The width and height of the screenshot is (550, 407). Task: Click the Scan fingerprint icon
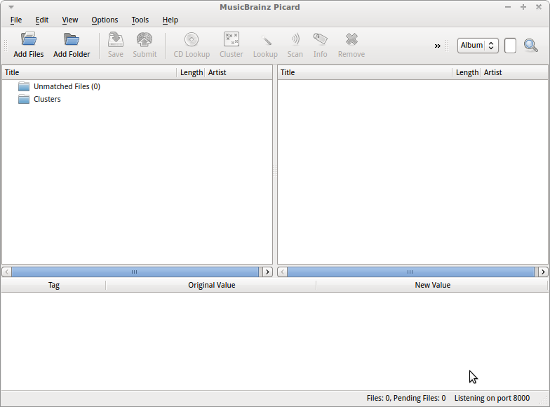point(295,39)
